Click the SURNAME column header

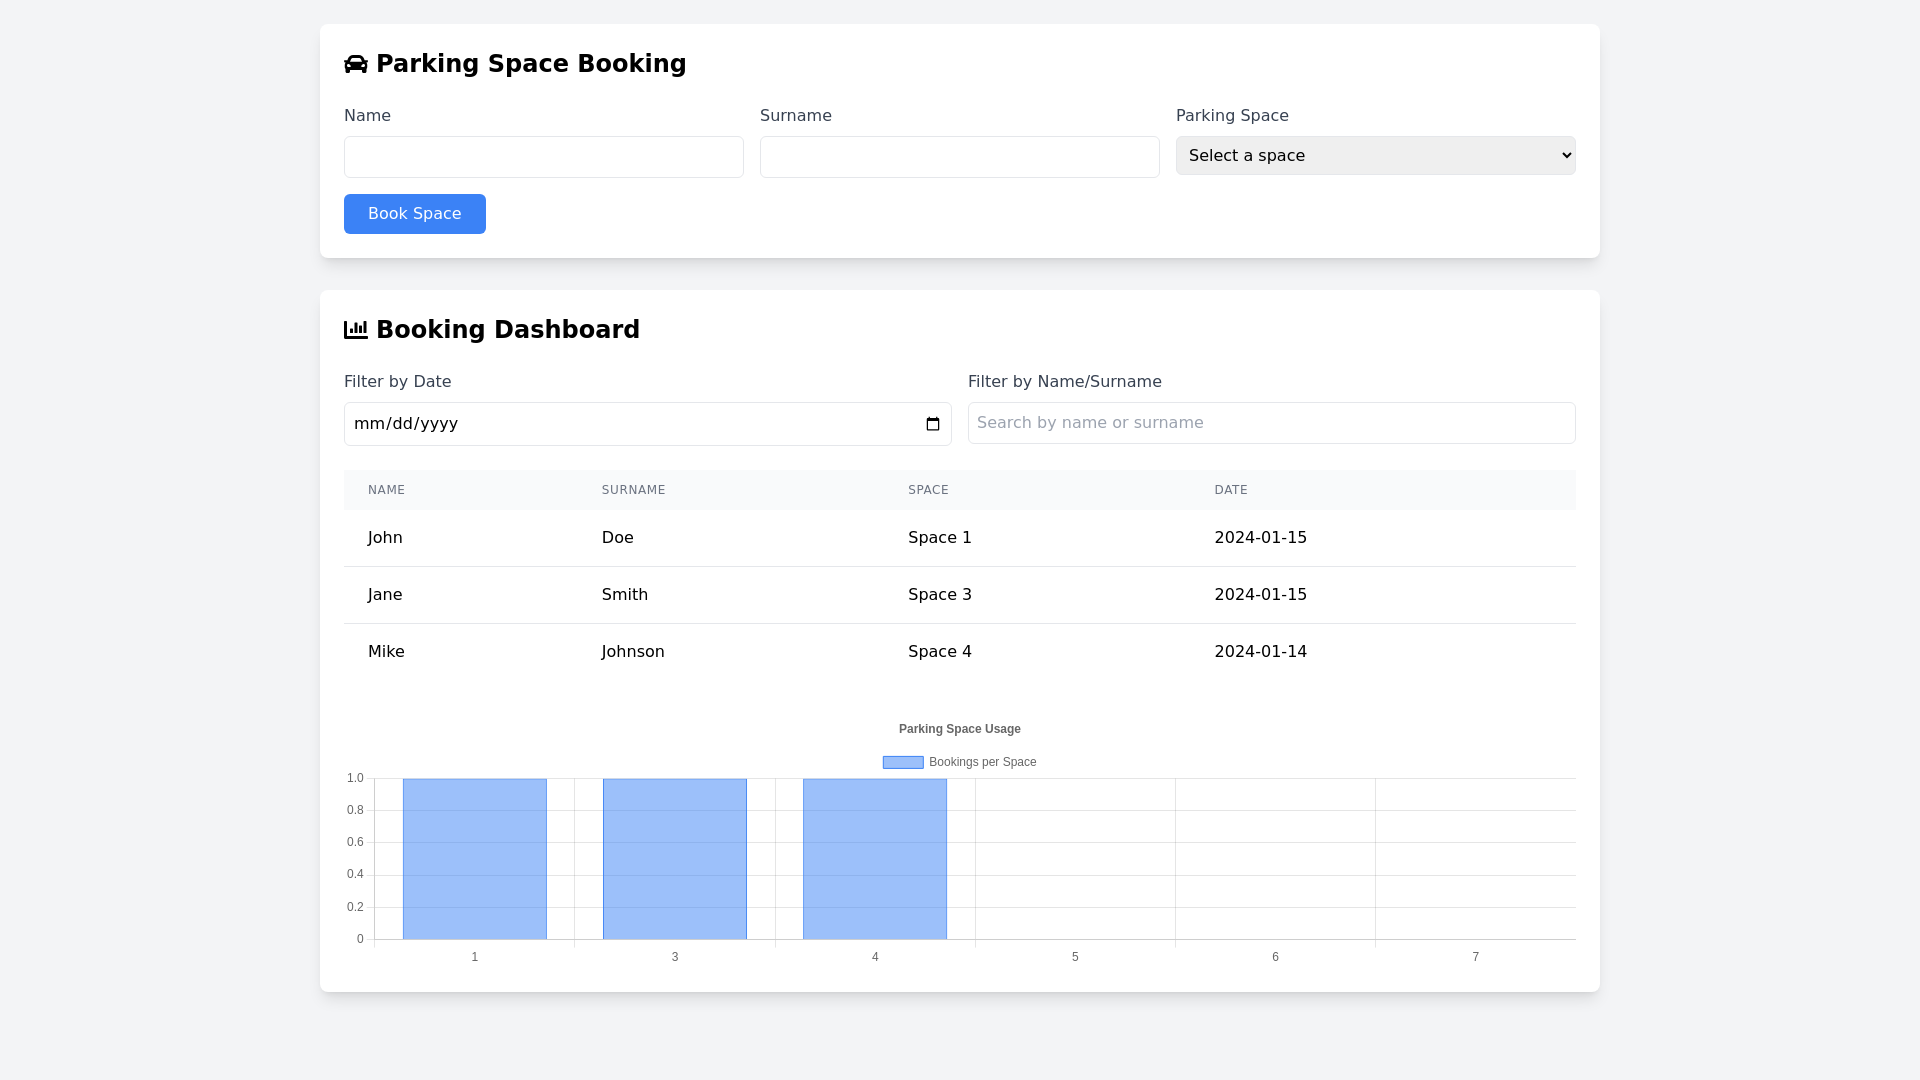pyautogui.click(x=633, y=490)
